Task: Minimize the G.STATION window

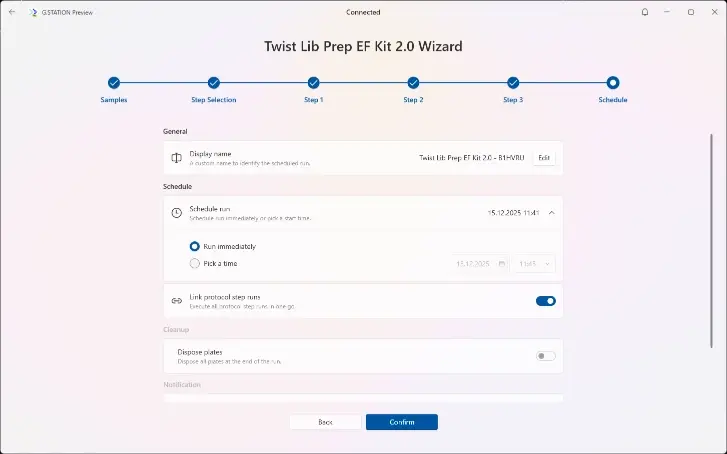Action: click(667, 12)
